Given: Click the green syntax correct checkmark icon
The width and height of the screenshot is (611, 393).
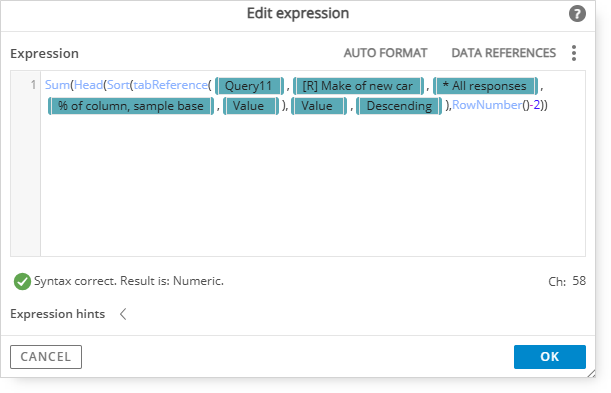Looking at the screenshot, I should pyautogui.click(x=22, y=281).
